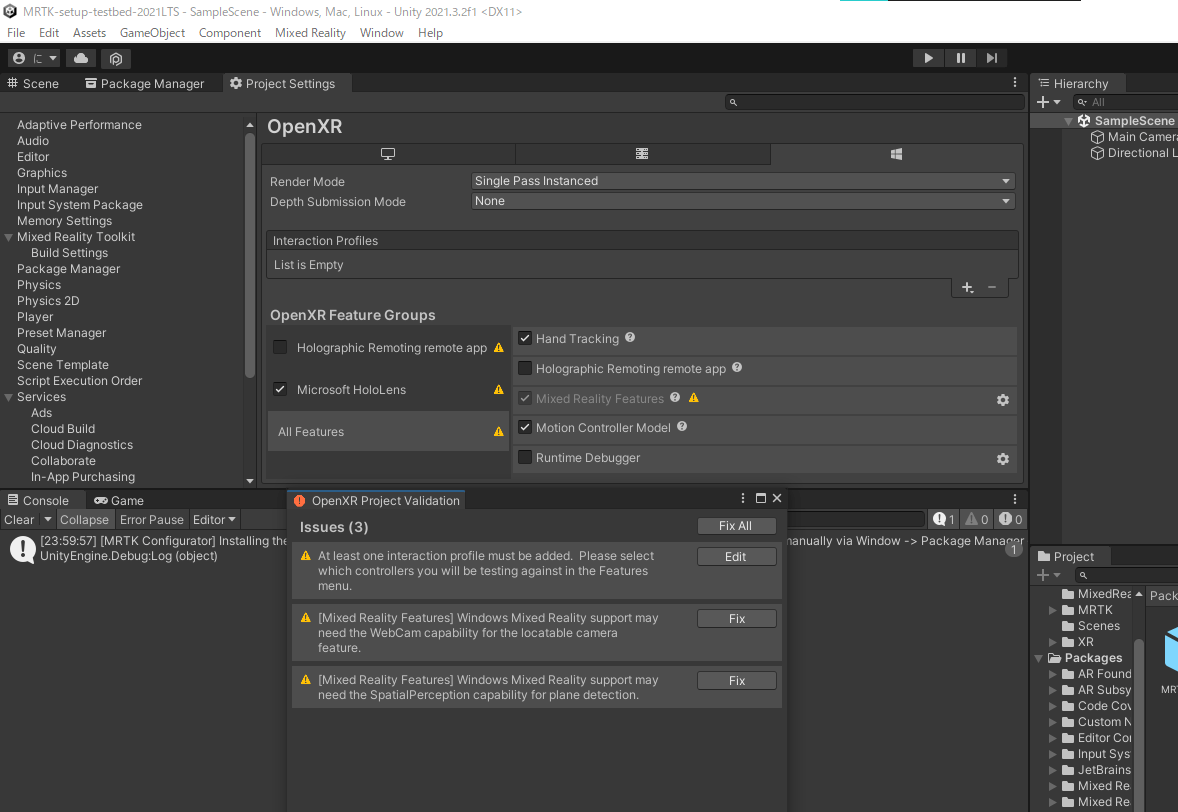This screenshot has width=1178, height=812.
Task: Click the Clear console button
Action: 19,520
